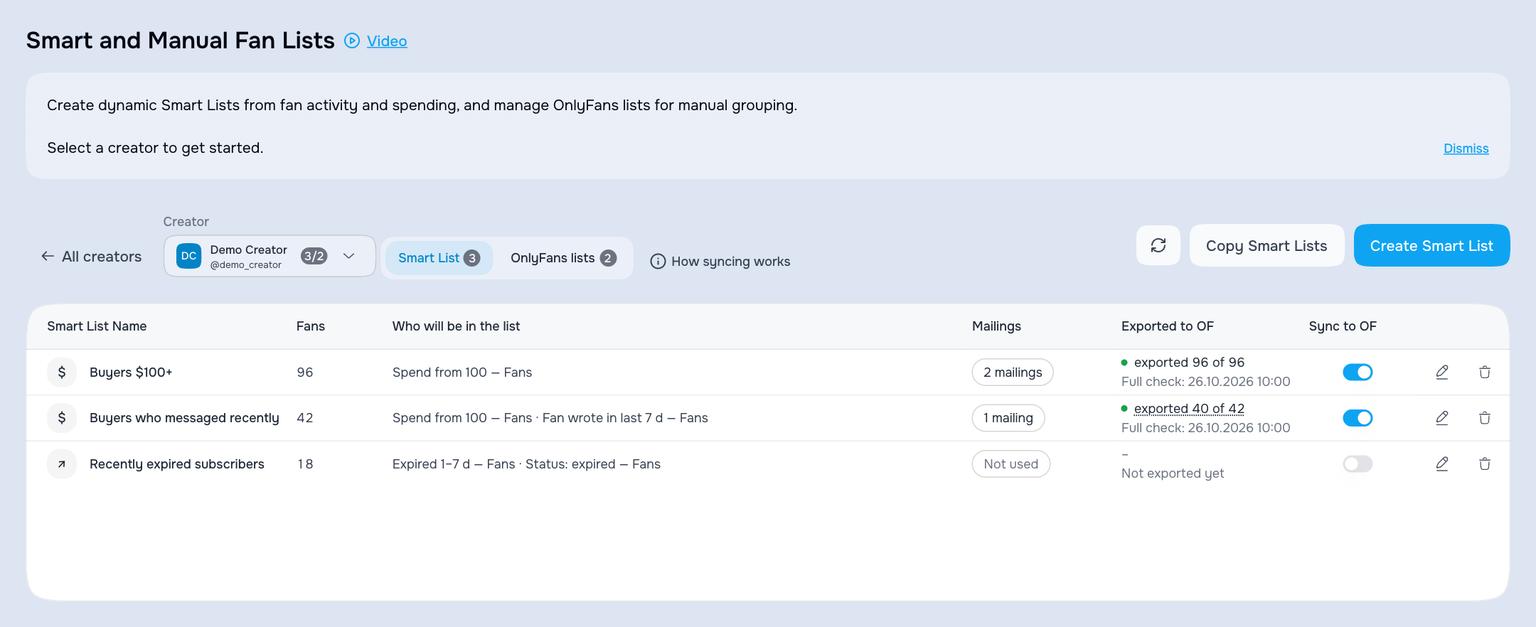The height and width of the screenshot is (627, 1536).
Task: Click dollar icon for Buyers $100+
Action: point(62,372)
